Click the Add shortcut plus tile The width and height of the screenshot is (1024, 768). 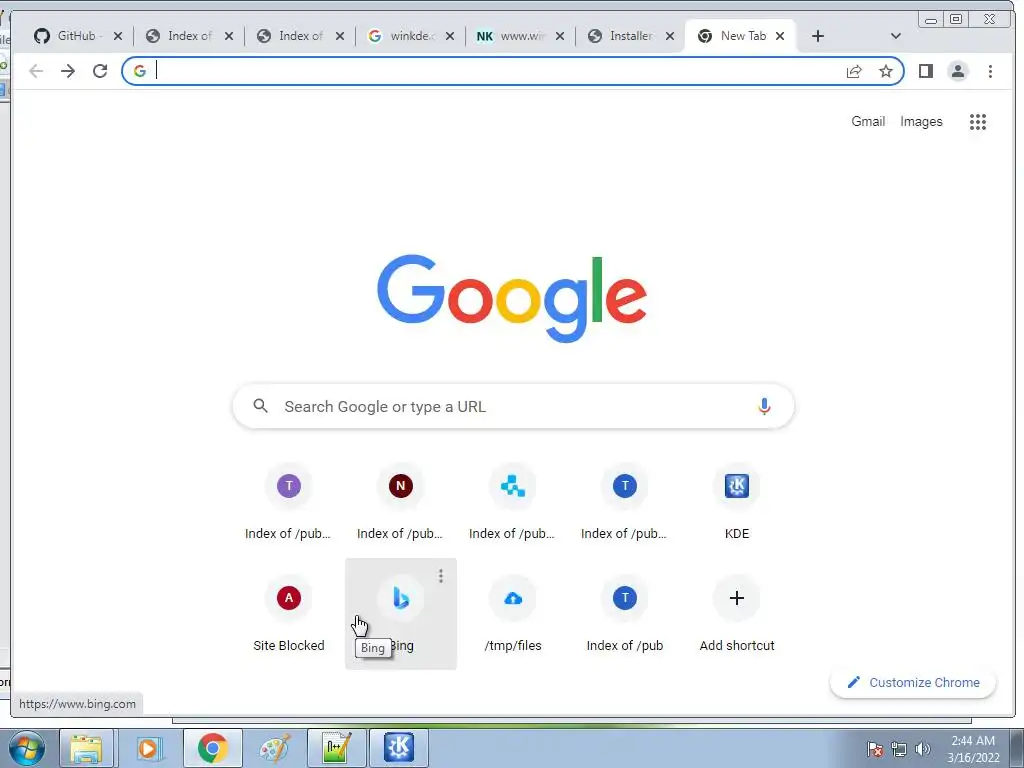click(737, 615)
